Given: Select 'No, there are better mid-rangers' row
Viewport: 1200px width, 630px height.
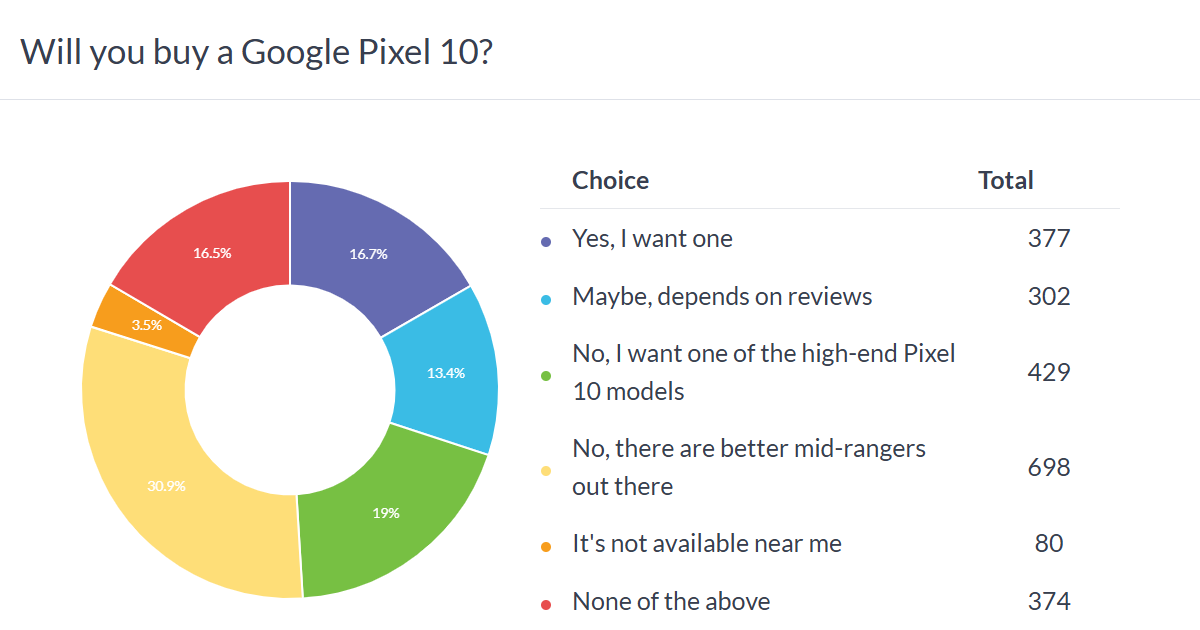Looking at the screenshot, I should [748, 467].
